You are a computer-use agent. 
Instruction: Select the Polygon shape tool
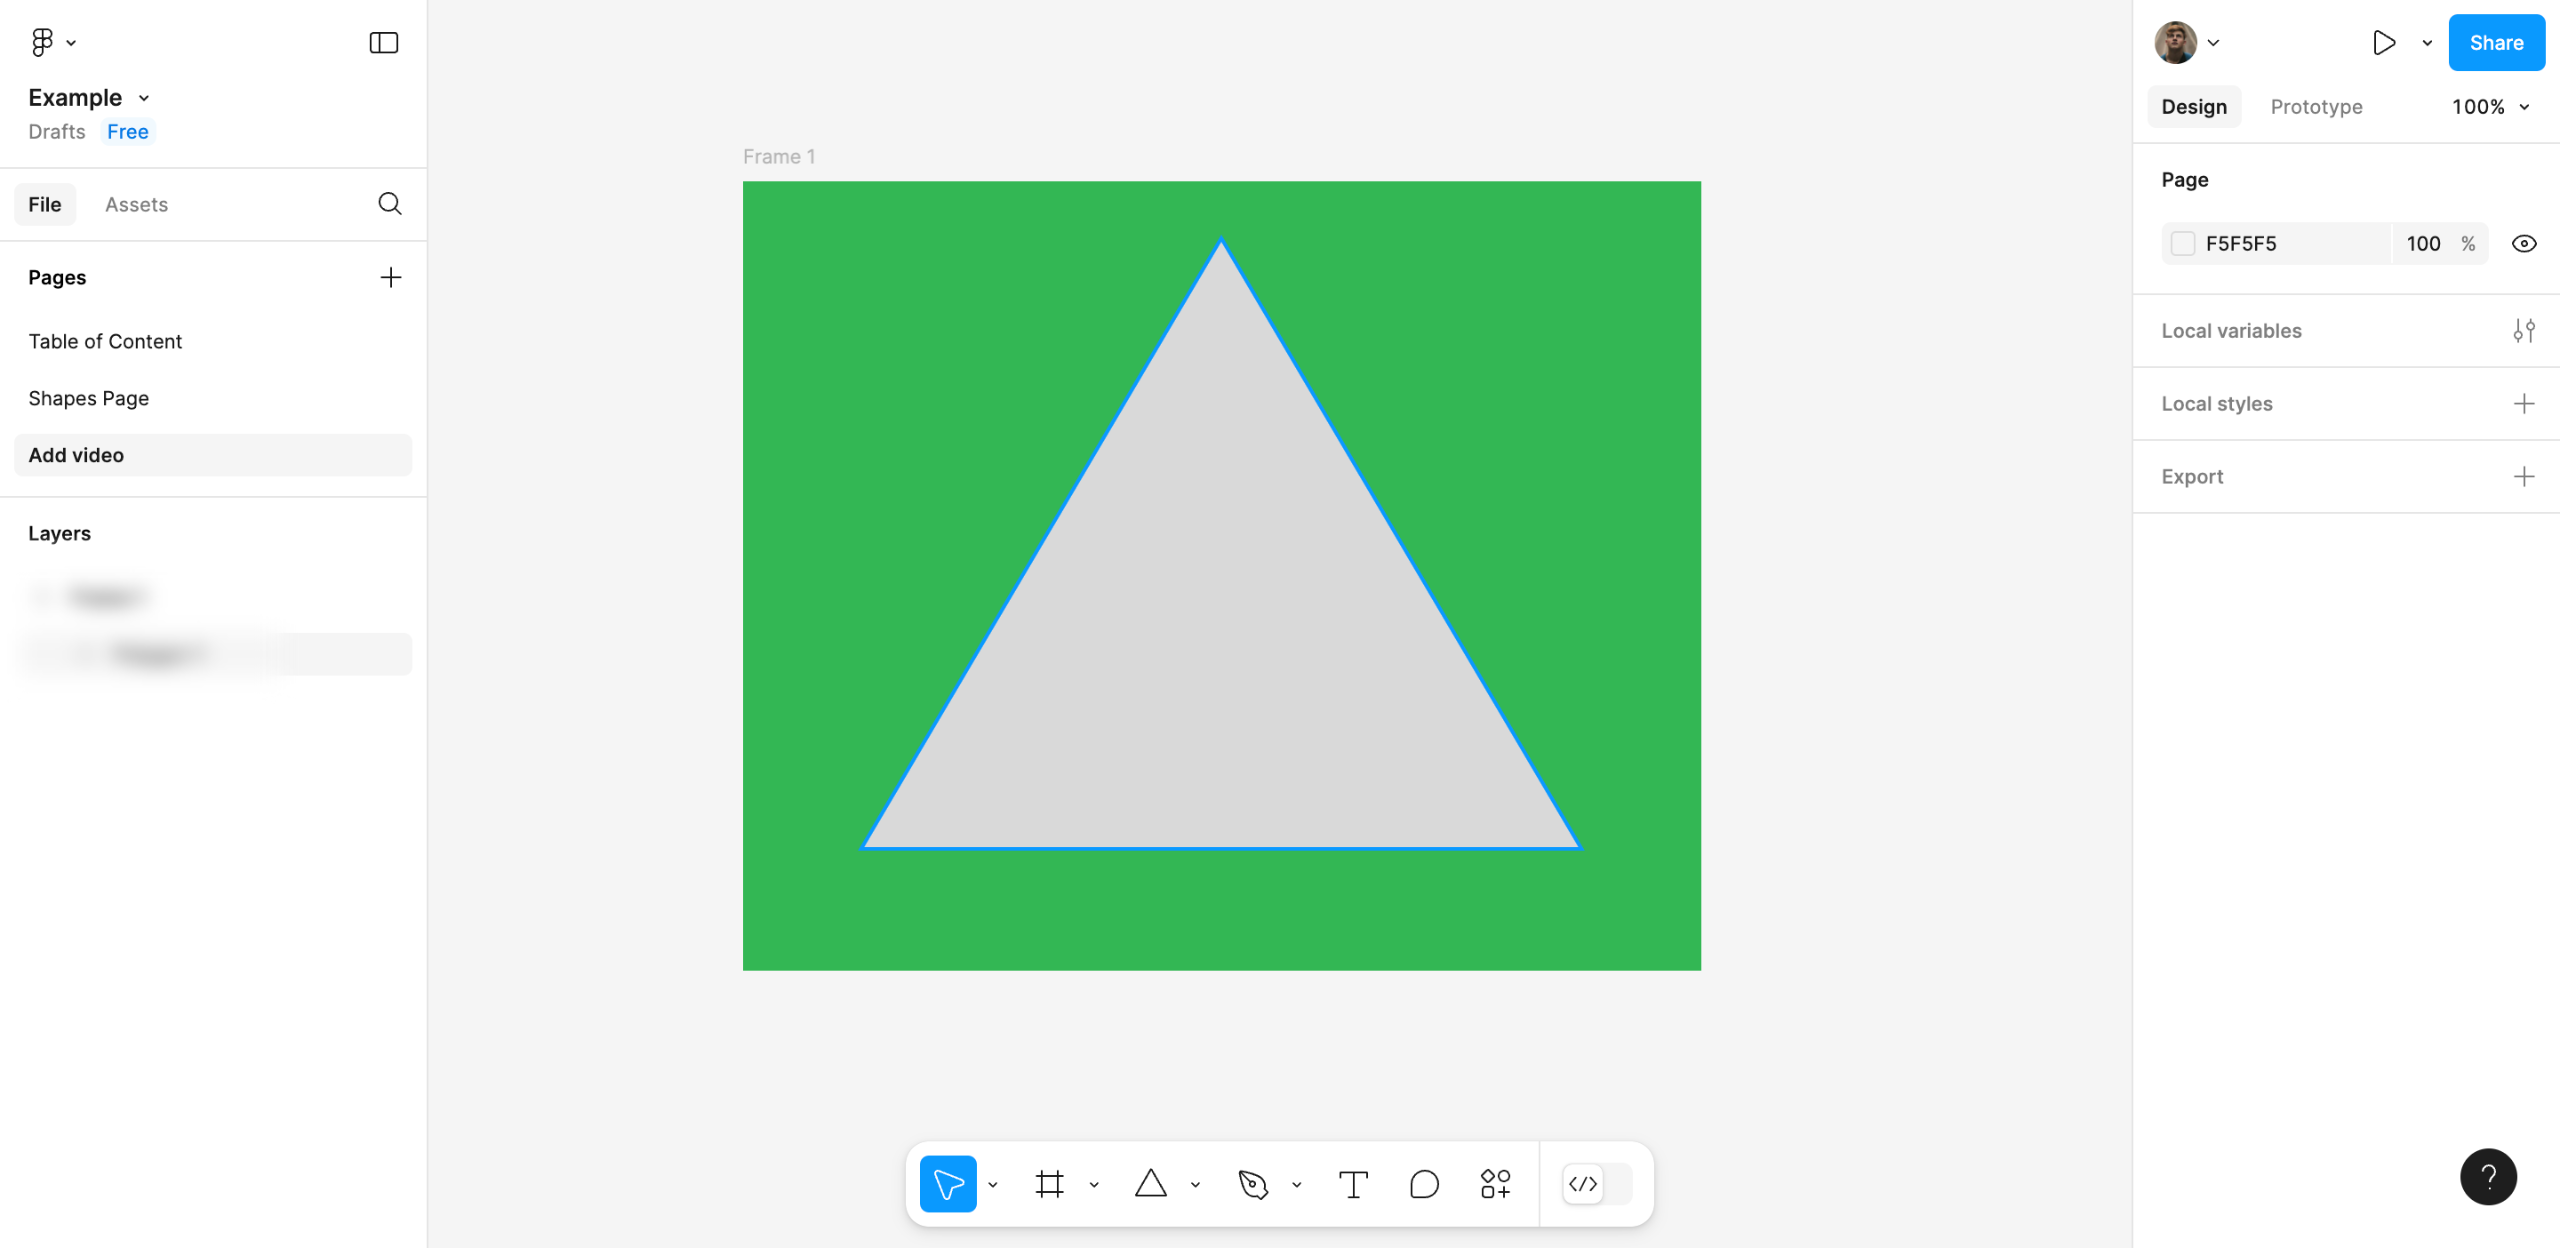pos(1151,1184)
